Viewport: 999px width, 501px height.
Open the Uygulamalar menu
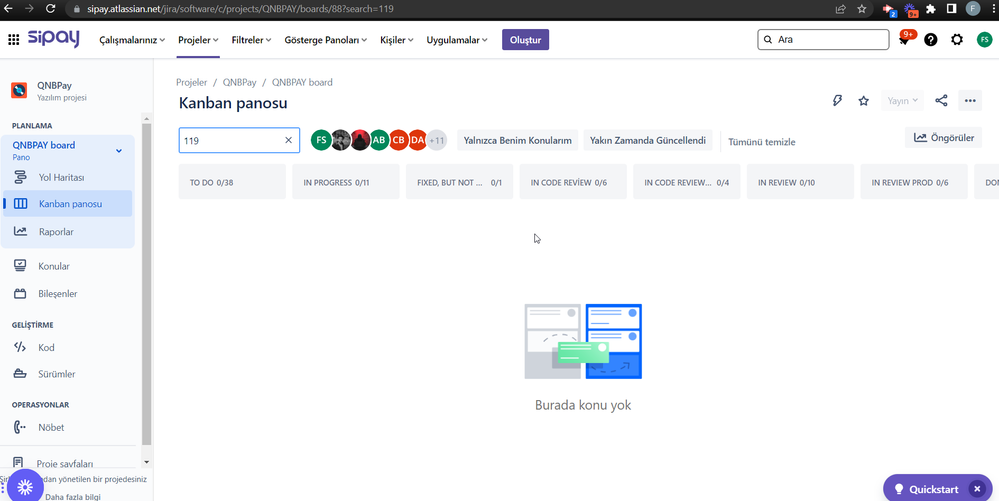pyautogui.click(x=457, y=40)
